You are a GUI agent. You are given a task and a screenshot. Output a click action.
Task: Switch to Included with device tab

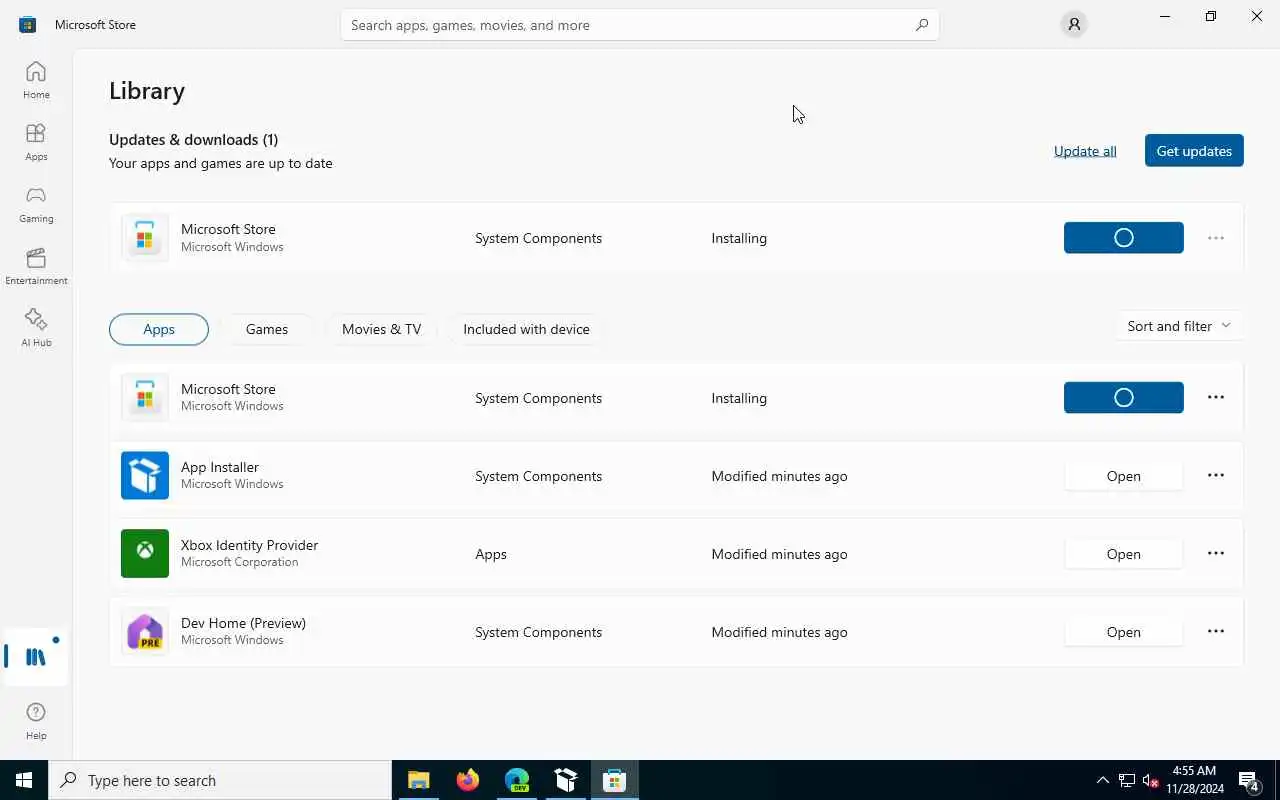tap(526, 329)
